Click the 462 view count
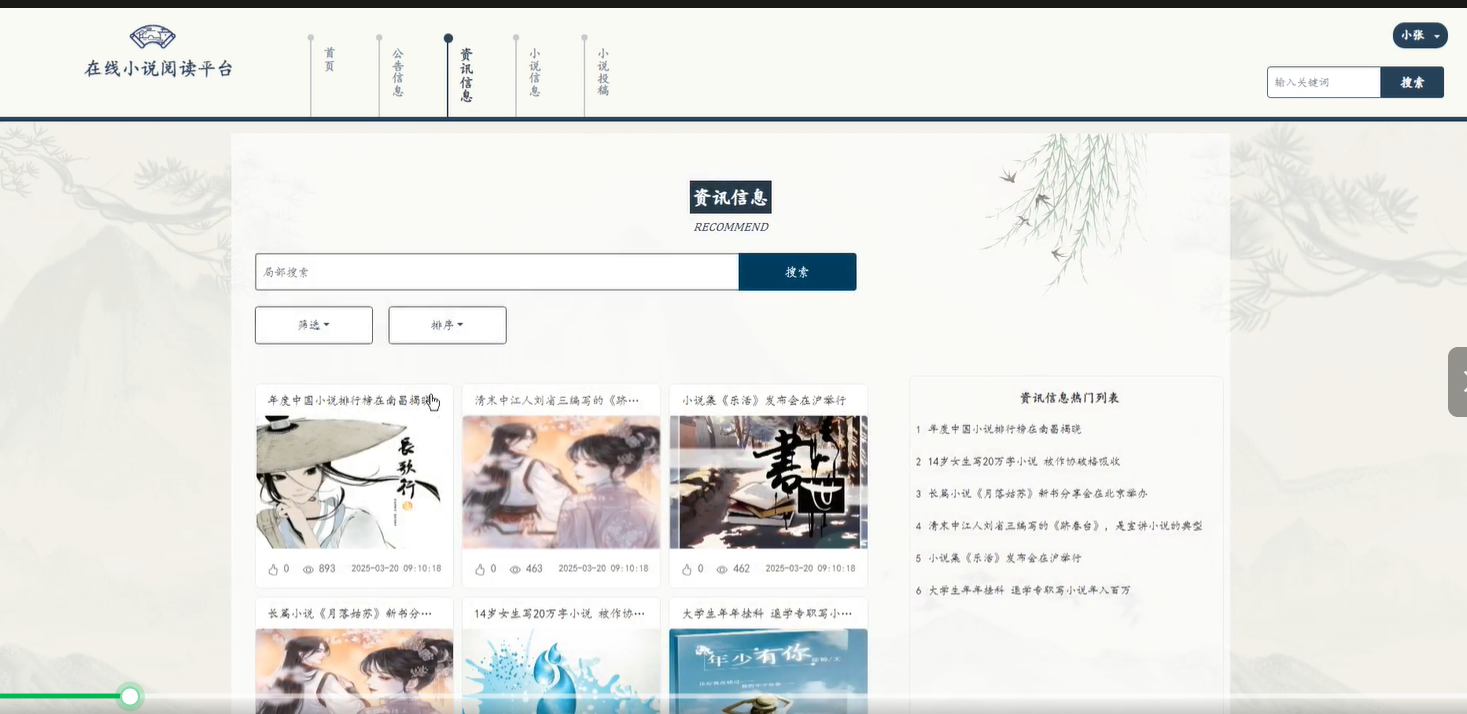 pyautogui.click(x=741, y=569)
